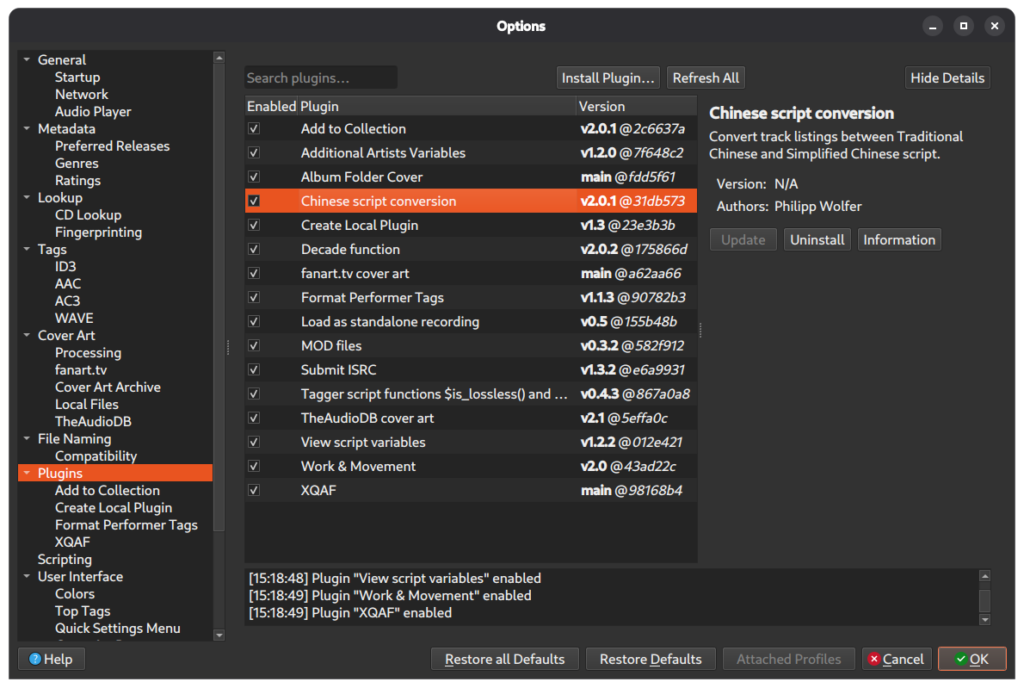Cancel the Options dialog

point(897,659)
